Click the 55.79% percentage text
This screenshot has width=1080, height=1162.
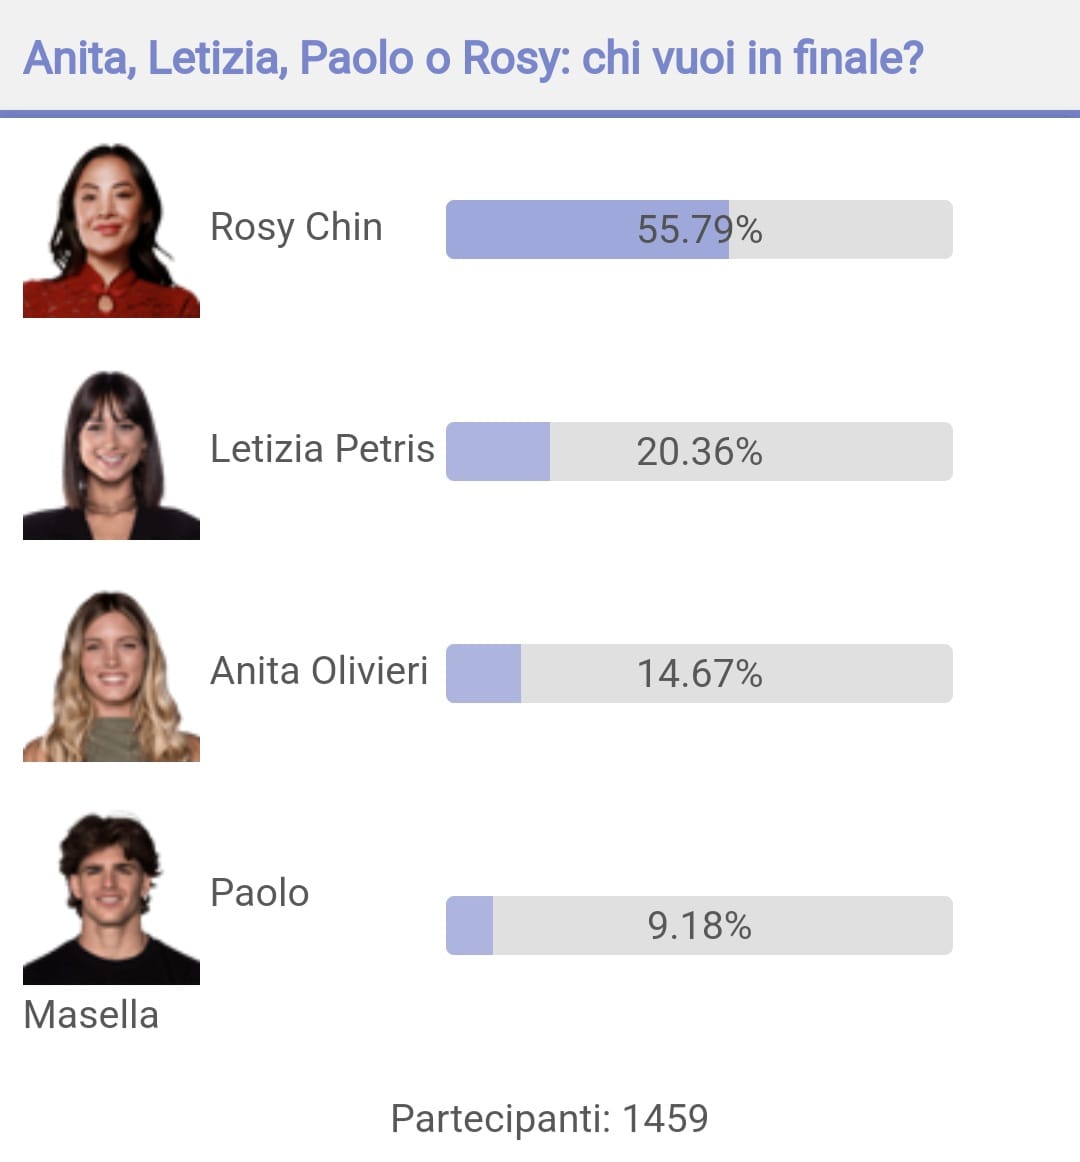coord(700,230)
